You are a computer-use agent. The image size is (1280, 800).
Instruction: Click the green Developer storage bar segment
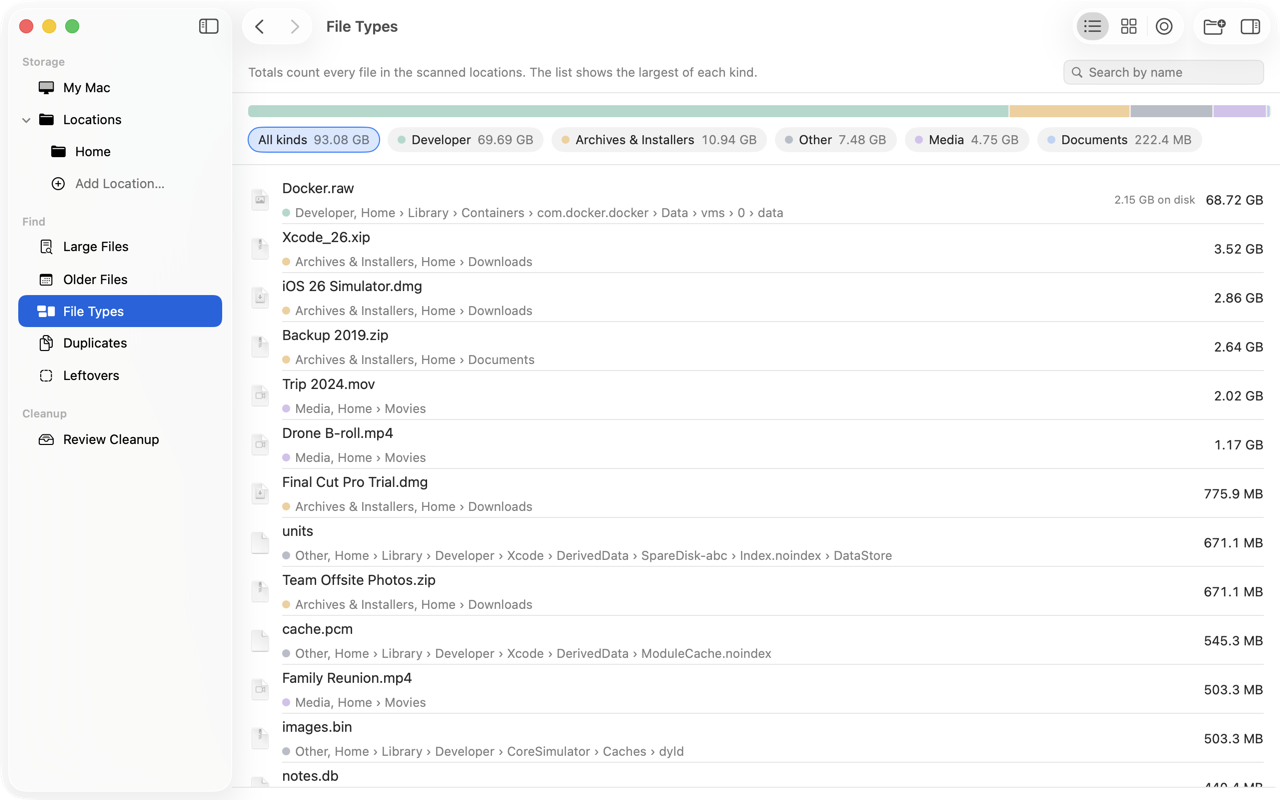tap(628, 111)
